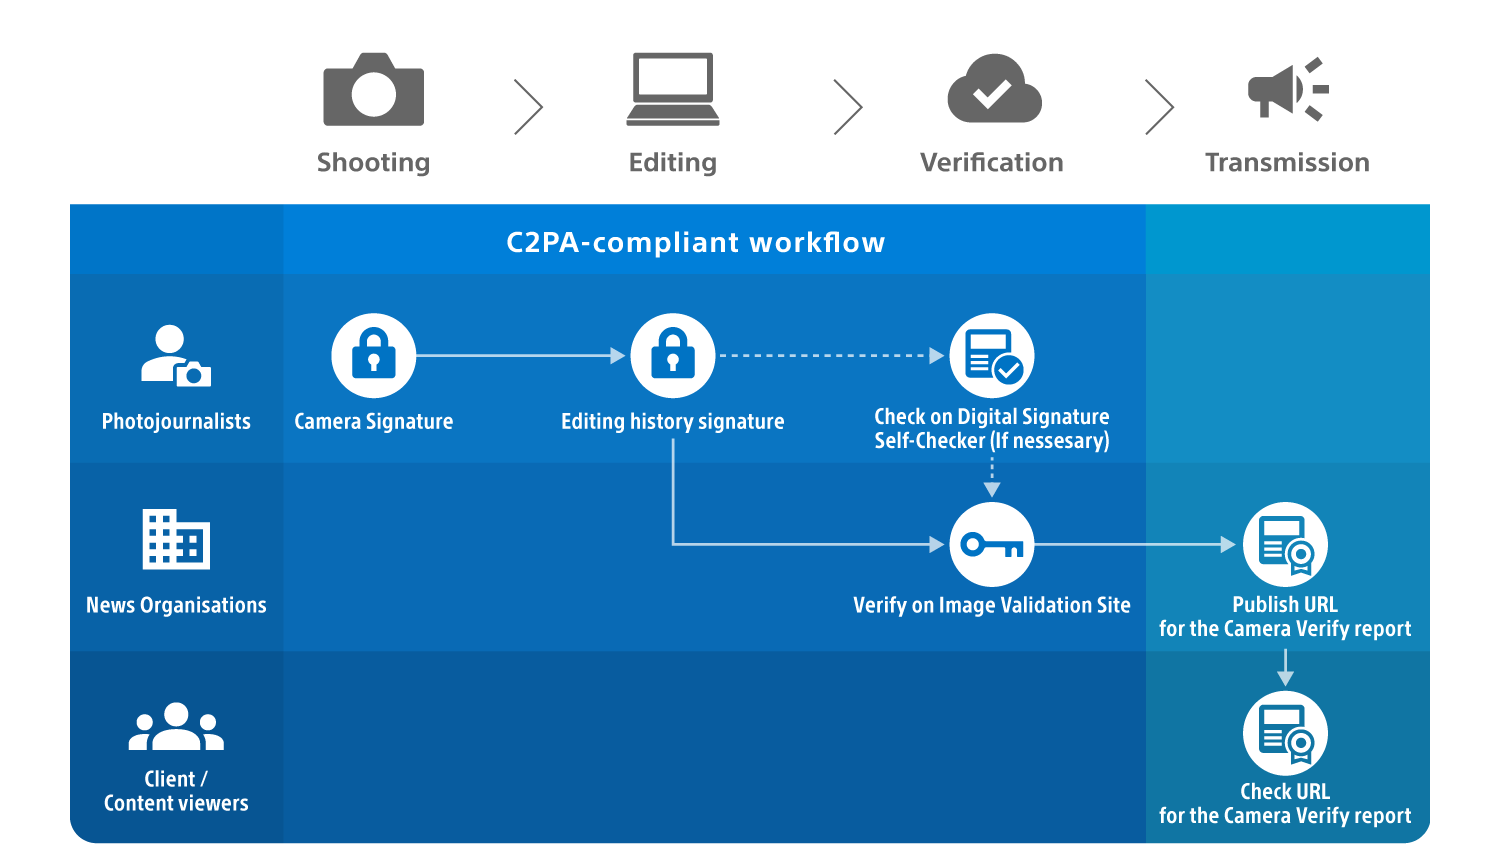Image resolution: width=1500 pixels, height=844 pixels.
Task: Click the 'Editing history signature' text
Action: click(x=673, y=422)
